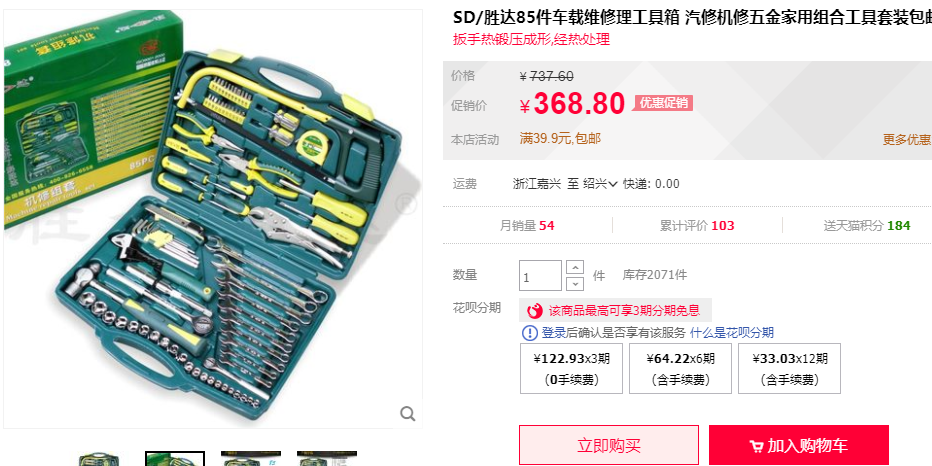Click the 月销量 54 monthly sales item

527,226
